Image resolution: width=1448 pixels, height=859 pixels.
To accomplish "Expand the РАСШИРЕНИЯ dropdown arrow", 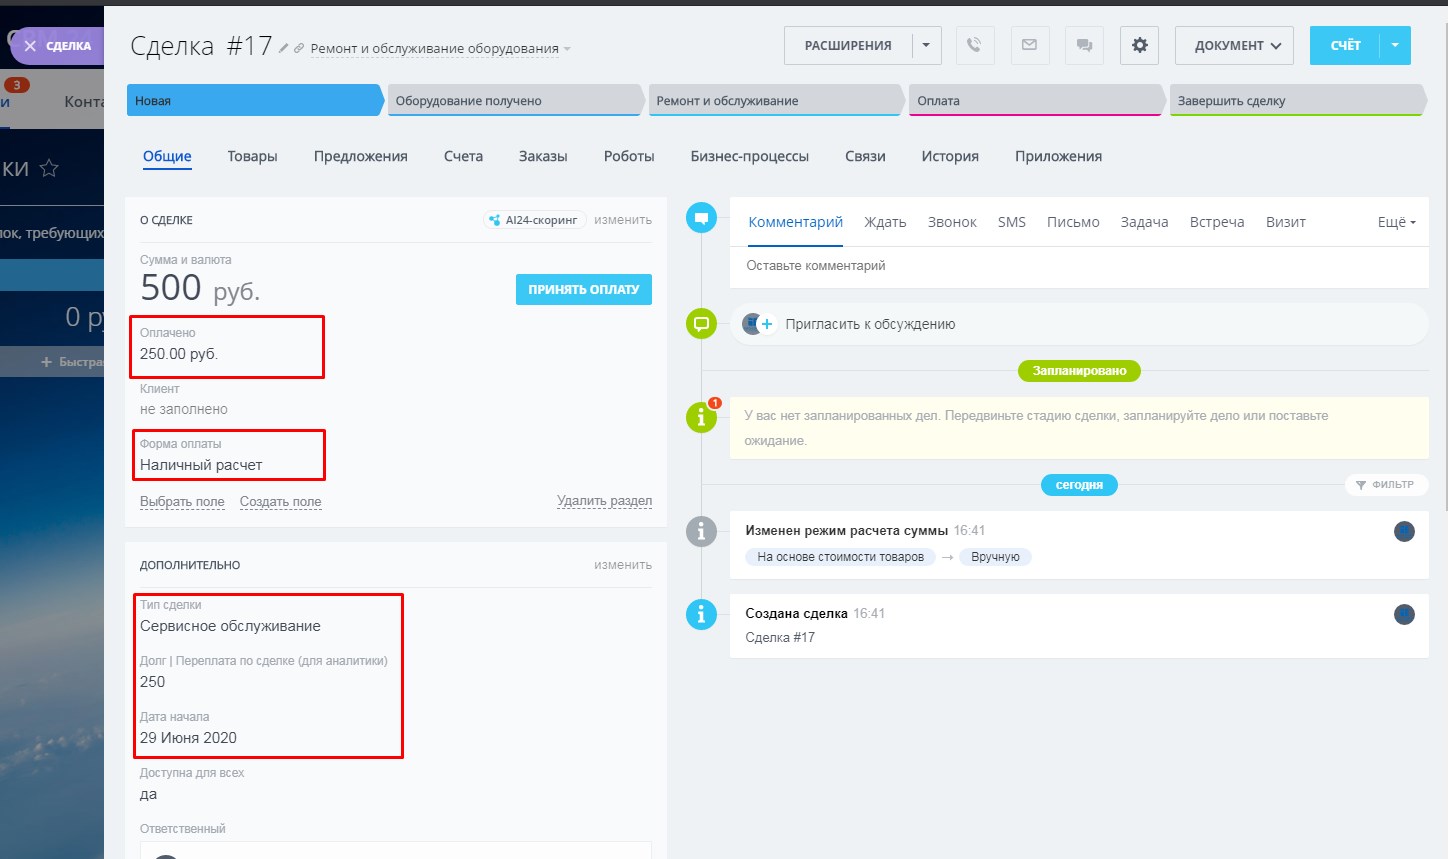I will (926, 45).
